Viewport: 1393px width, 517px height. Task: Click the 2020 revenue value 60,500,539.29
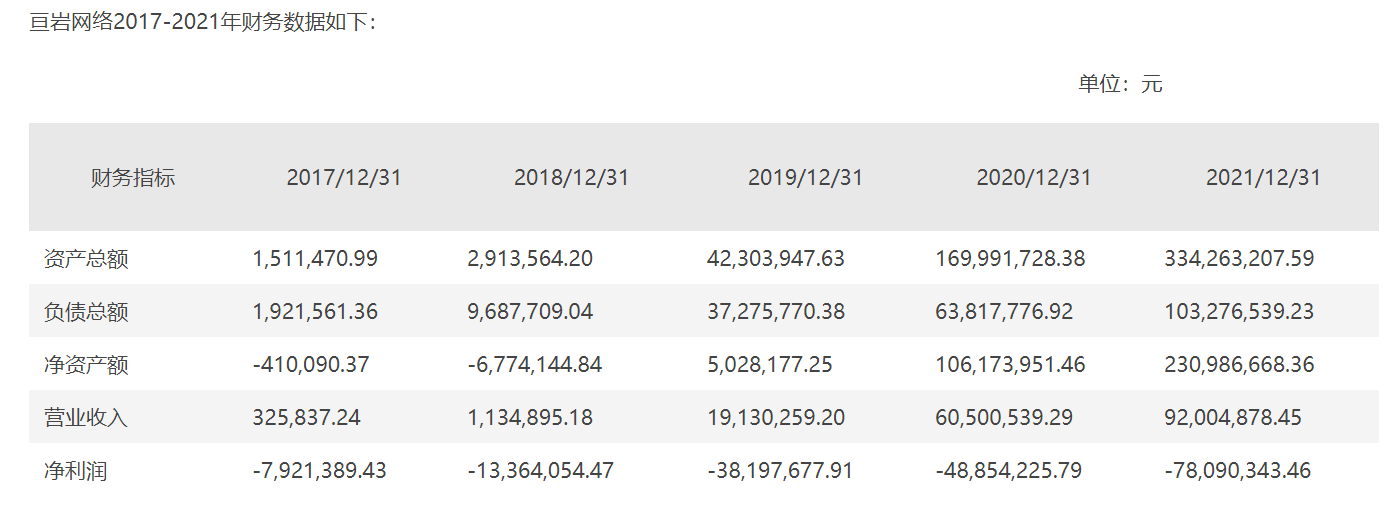coord(1004,417)
